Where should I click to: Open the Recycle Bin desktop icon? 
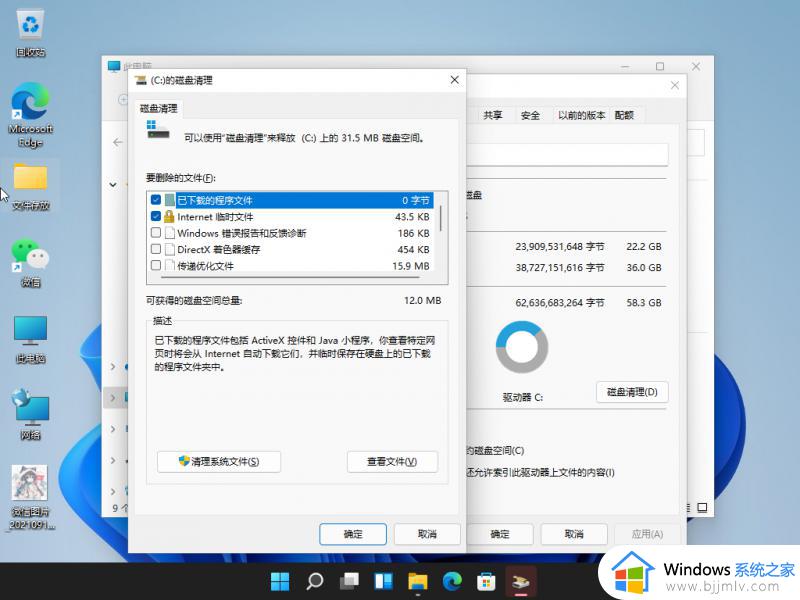pos(31,34)
